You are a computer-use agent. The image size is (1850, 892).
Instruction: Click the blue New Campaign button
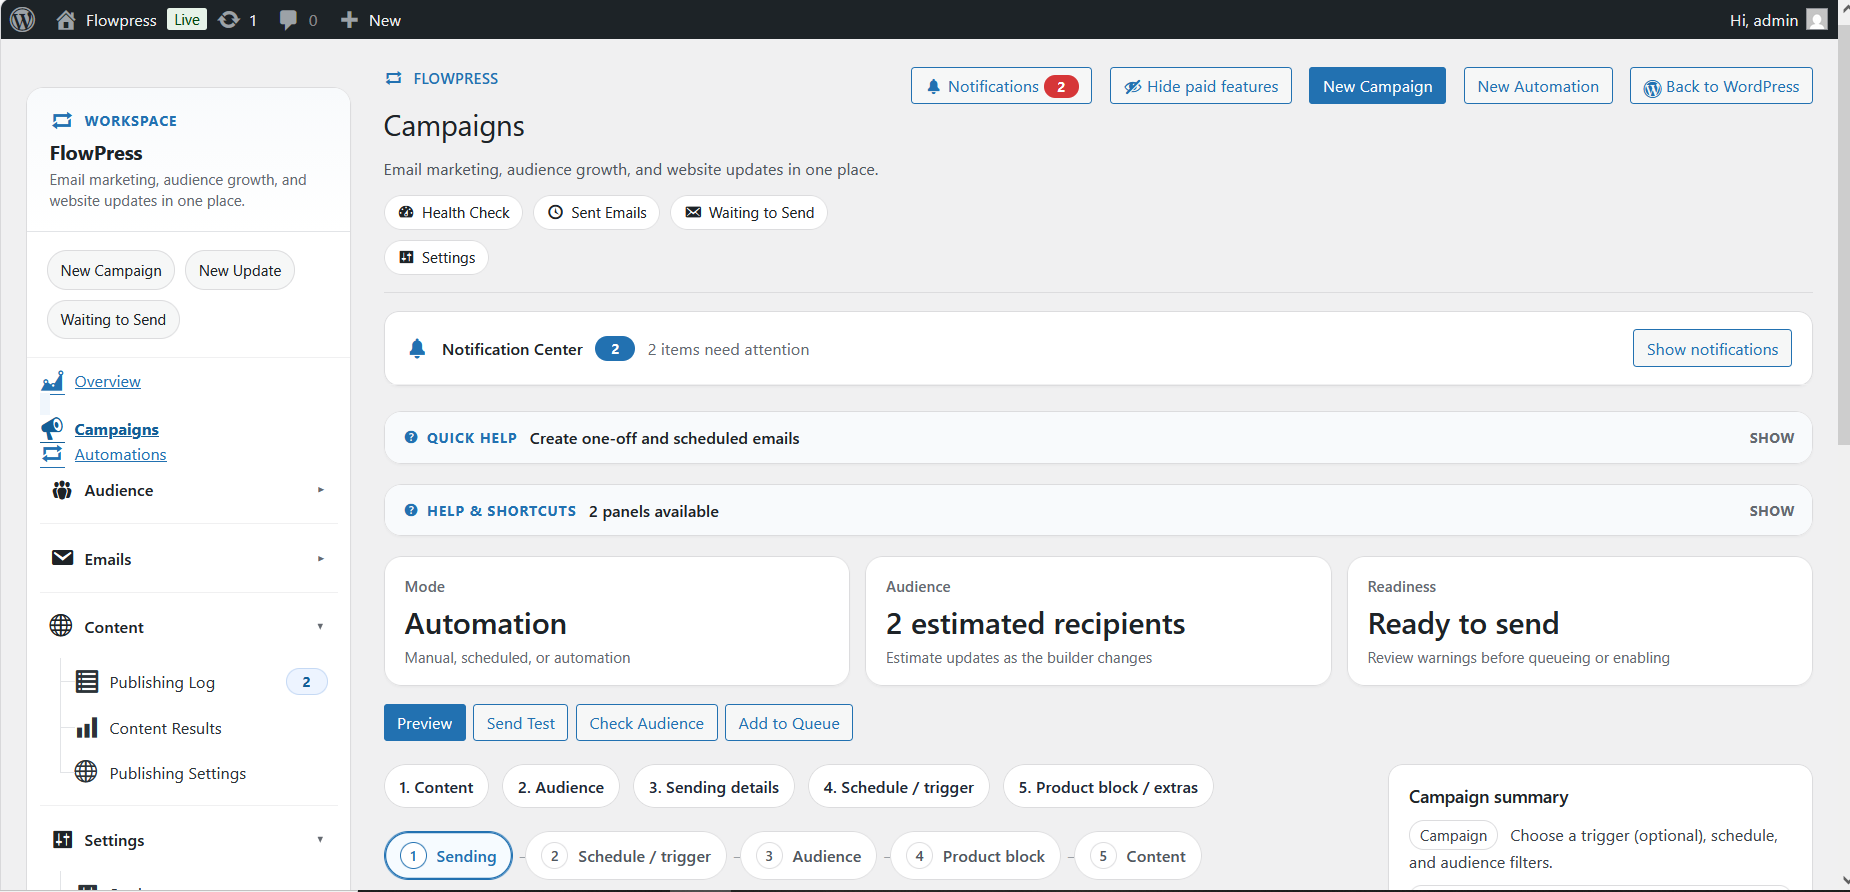point(1377,86)
